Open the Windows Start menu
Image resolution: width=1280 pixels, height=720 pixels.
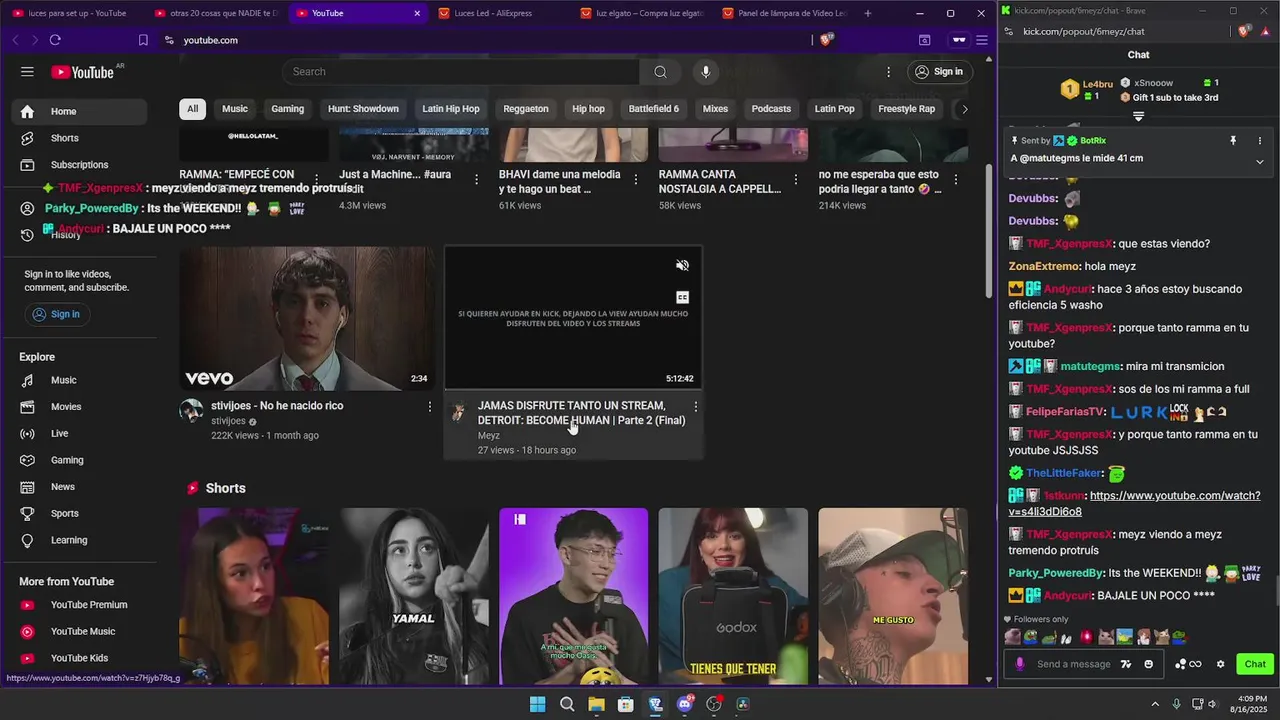click(x=538, y=704)
